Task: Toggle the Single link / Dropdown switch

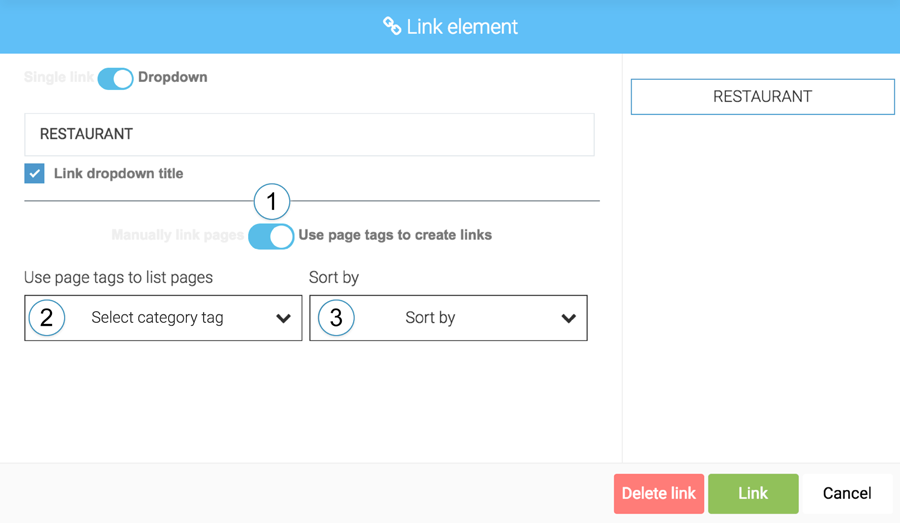Action: coord(115,78)
